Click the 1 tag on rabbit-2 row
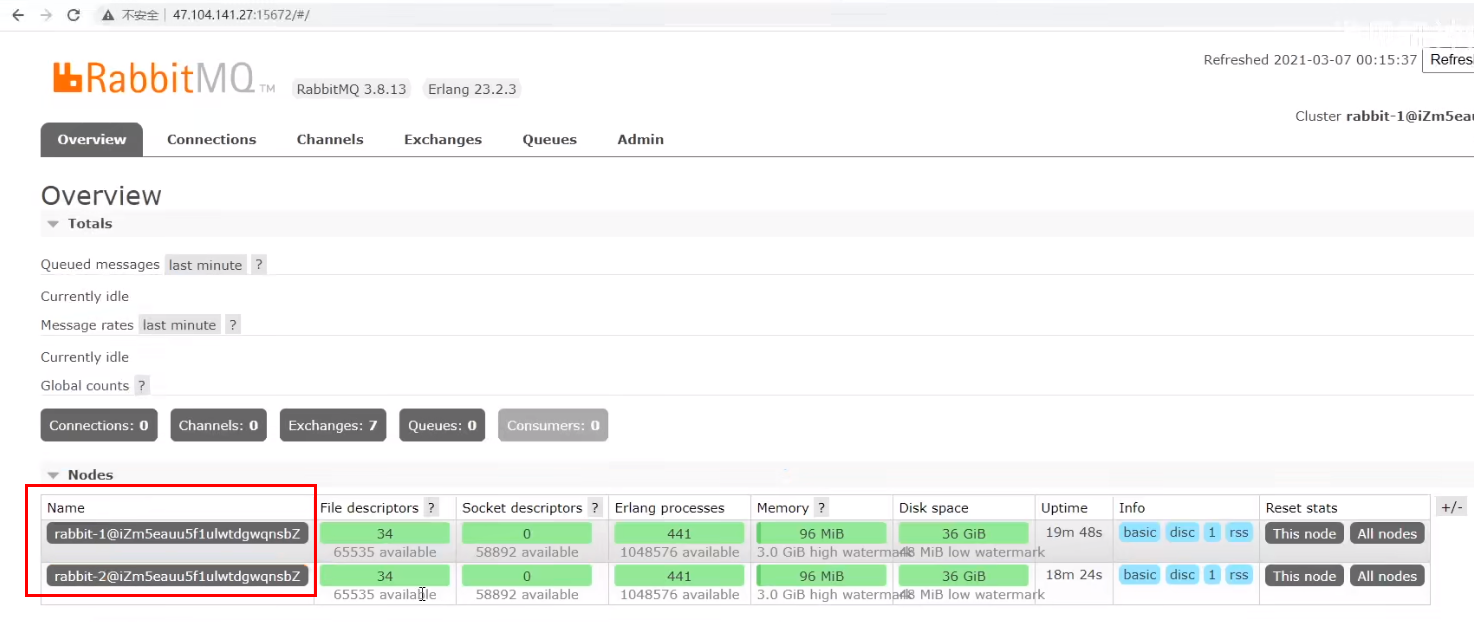Image resolution: width=1474 pixels, height=622 pixels. 1212,575
